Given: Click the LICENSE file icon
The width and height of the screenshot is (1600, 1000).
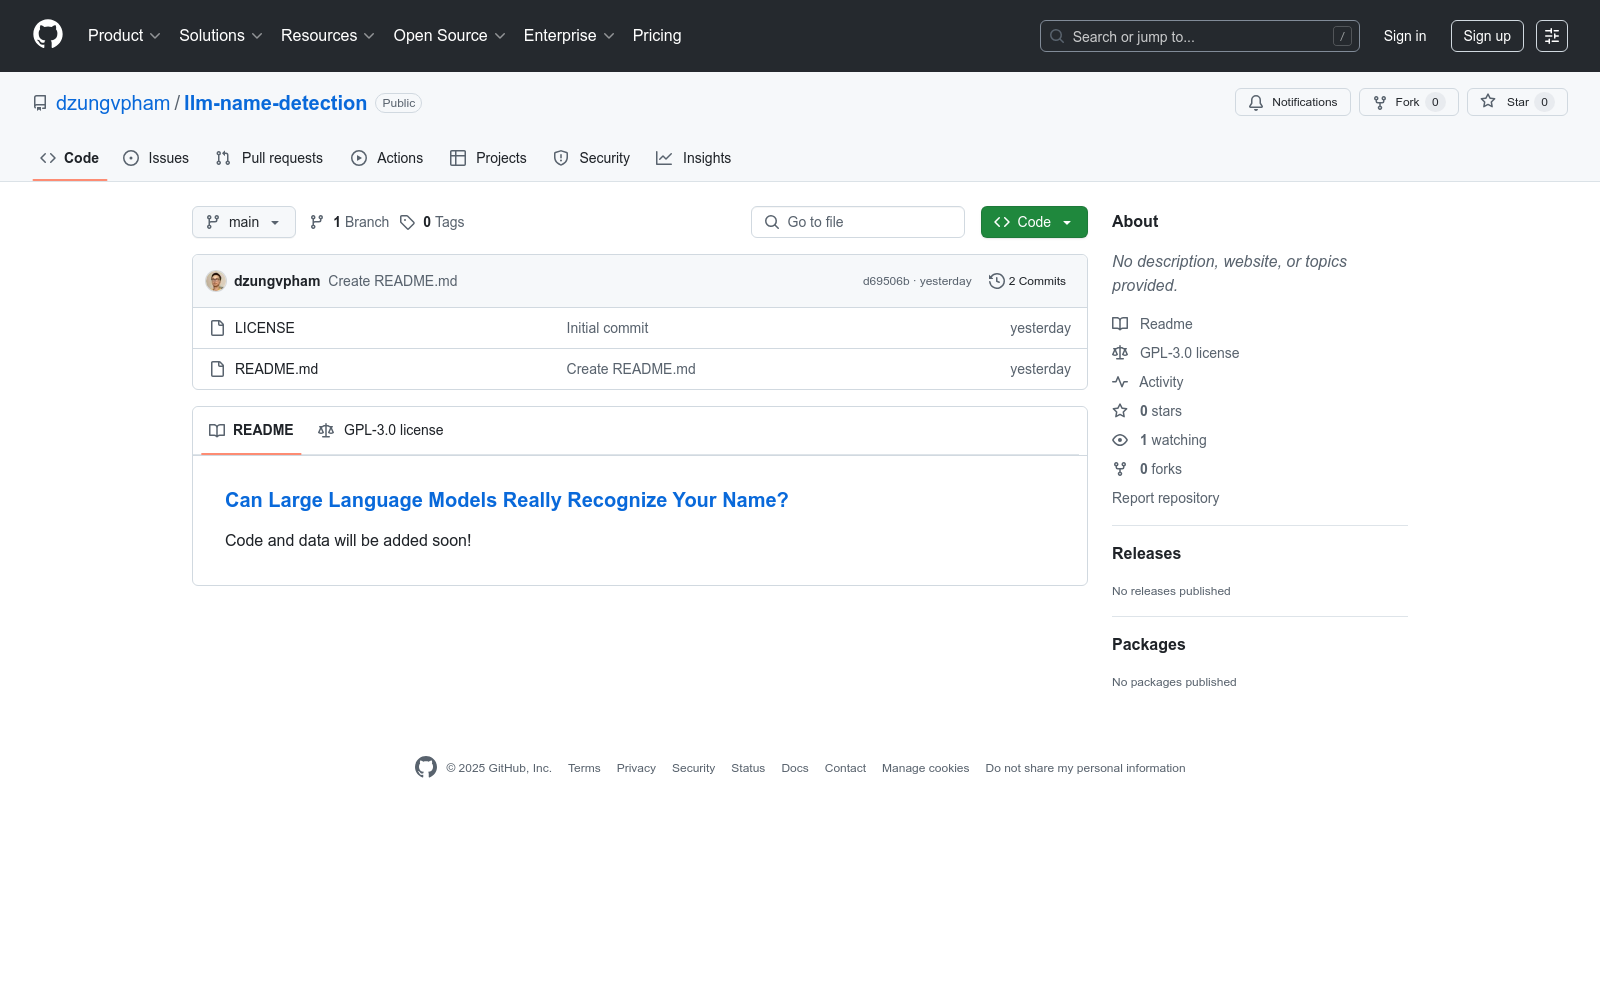Looking at the screenshot, I should 217,328.
